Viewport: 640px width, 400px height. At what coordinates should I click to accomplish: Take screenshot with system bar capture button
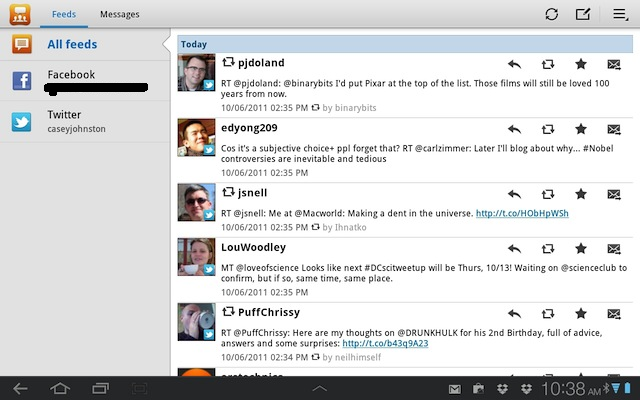[139, 388]
